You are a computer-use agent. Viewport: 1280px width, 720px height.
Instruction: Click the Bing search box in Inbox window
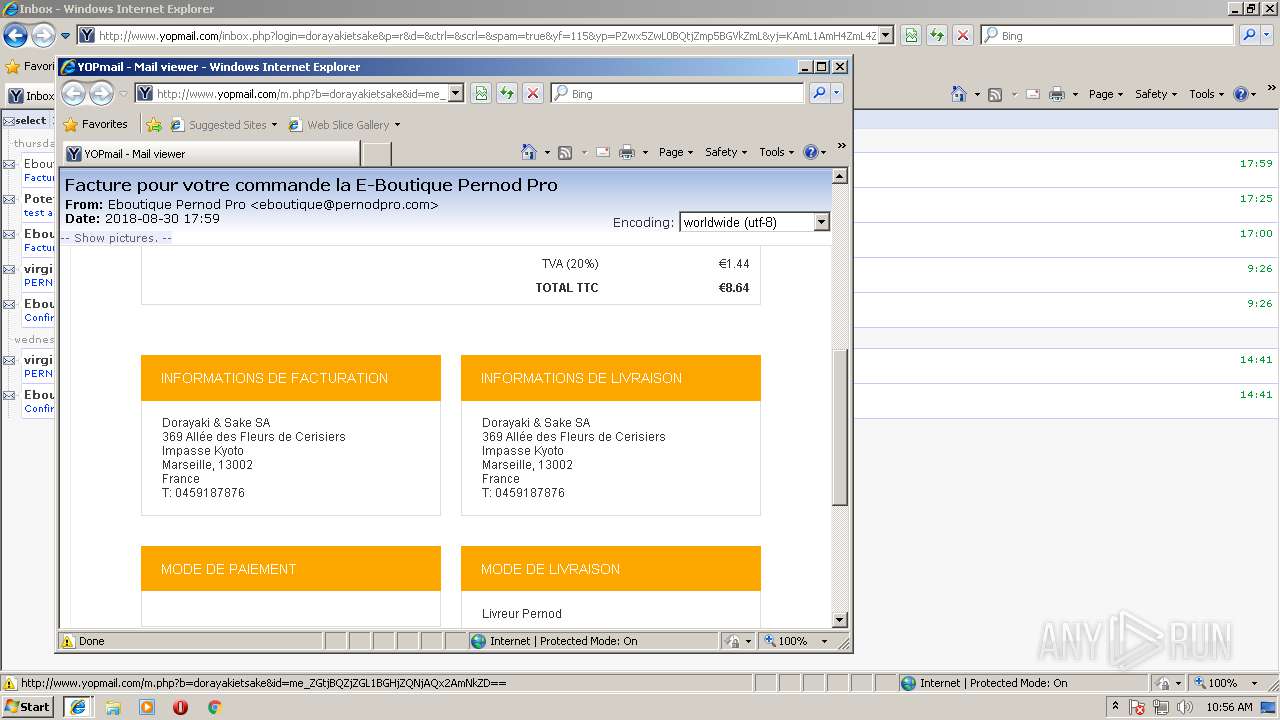pos(1107,35)
